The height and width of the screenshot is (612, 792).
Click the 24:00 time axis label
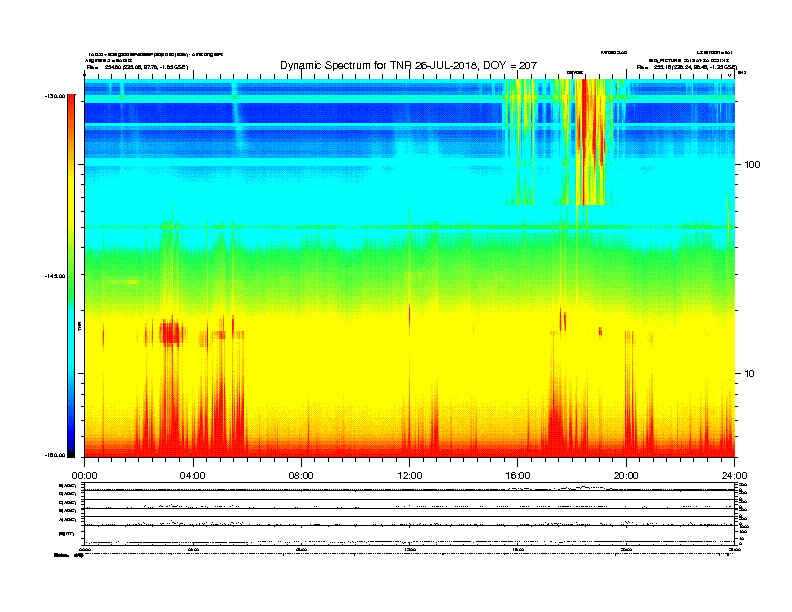[x=734, y=475]
